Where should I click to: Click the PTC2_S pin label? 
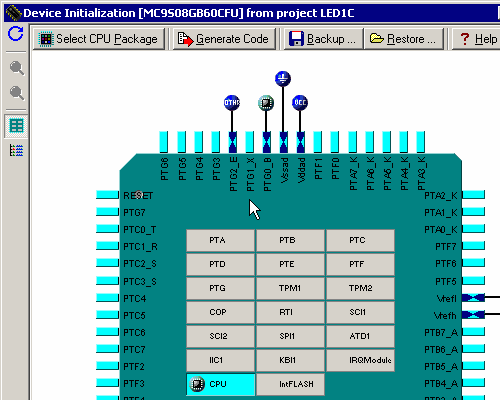[x=140, y=264]
